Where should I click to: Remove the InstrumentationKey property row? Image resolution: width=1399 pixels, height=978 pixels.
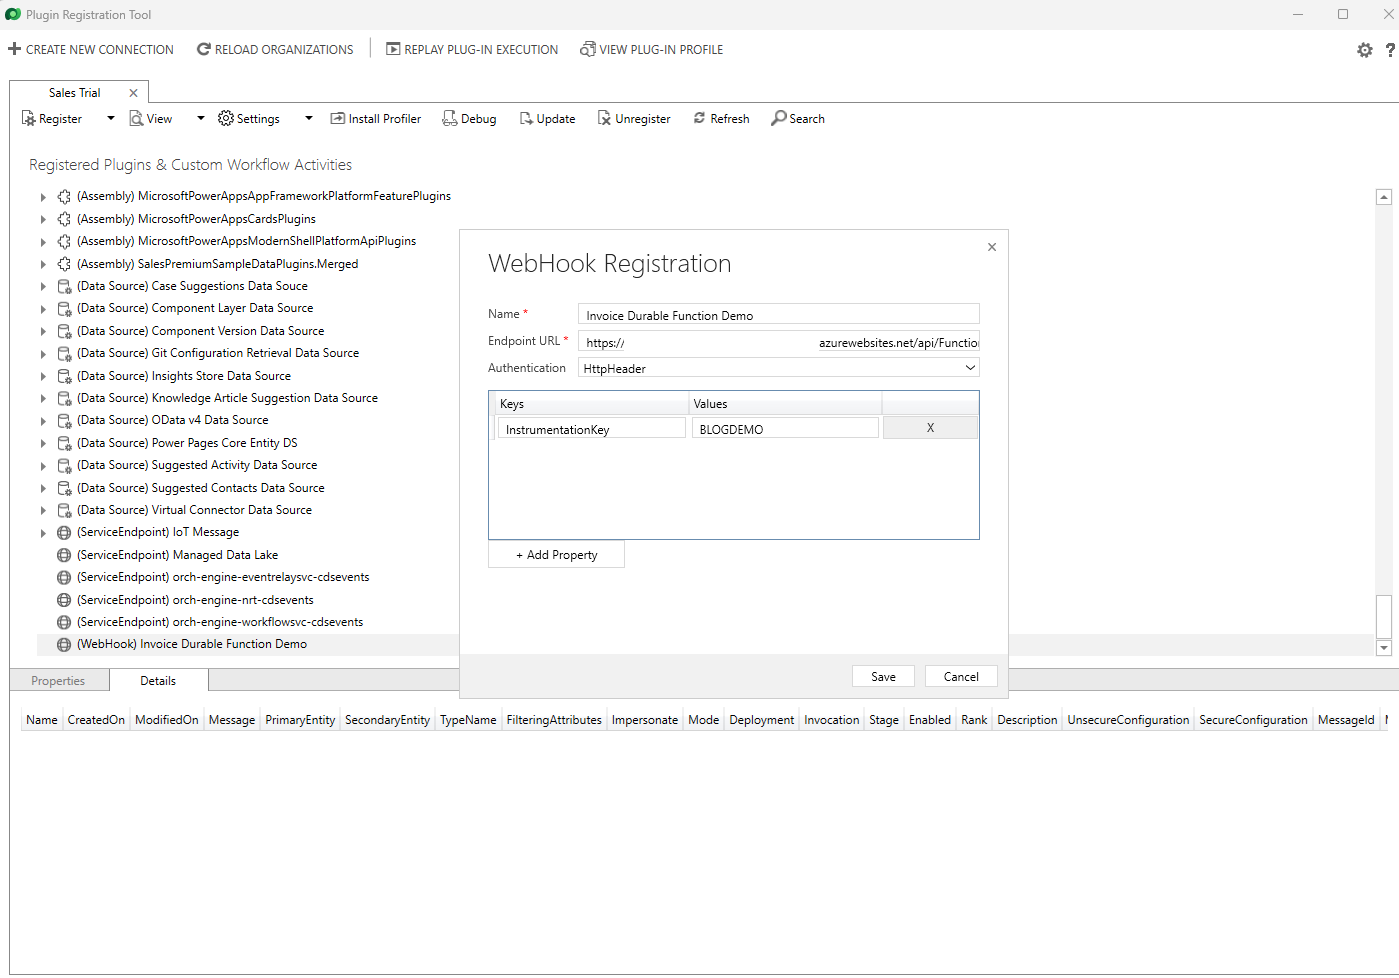(x=930, y=428)
